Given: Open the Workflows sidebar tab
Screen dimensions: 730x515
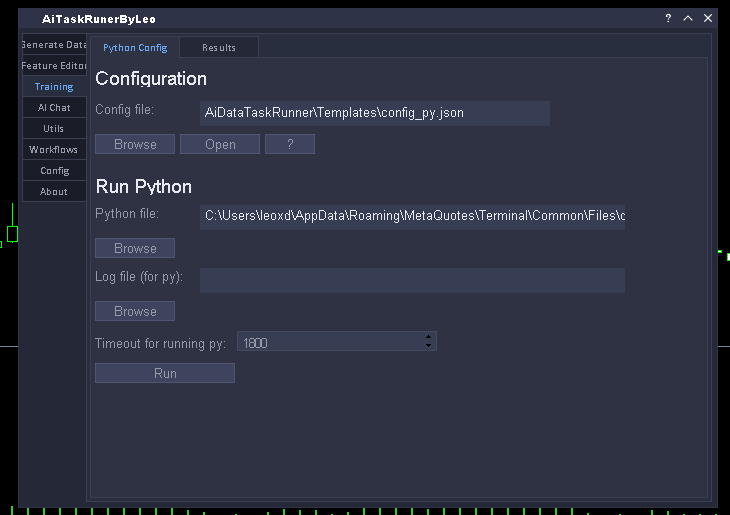Looking at the screenshot, I should click(54, 150).
